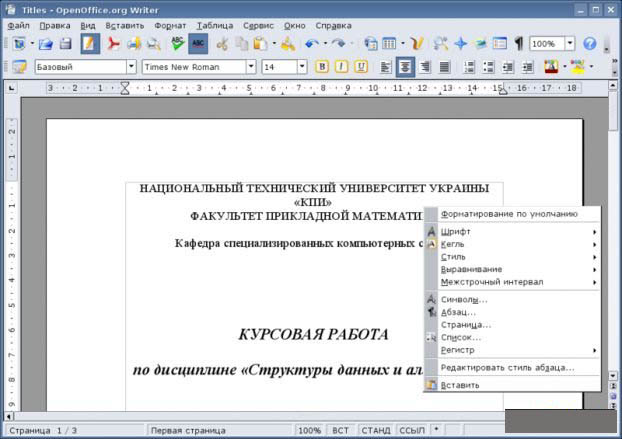This screenshot has width=622, height=439.
Task: Save document with the floppy disk icon
Action: (x=66, y=44)
